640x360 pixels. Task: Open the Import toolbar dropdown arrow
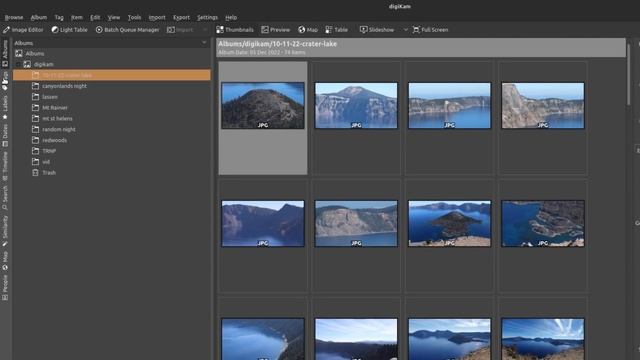click(x=204, y=30)
